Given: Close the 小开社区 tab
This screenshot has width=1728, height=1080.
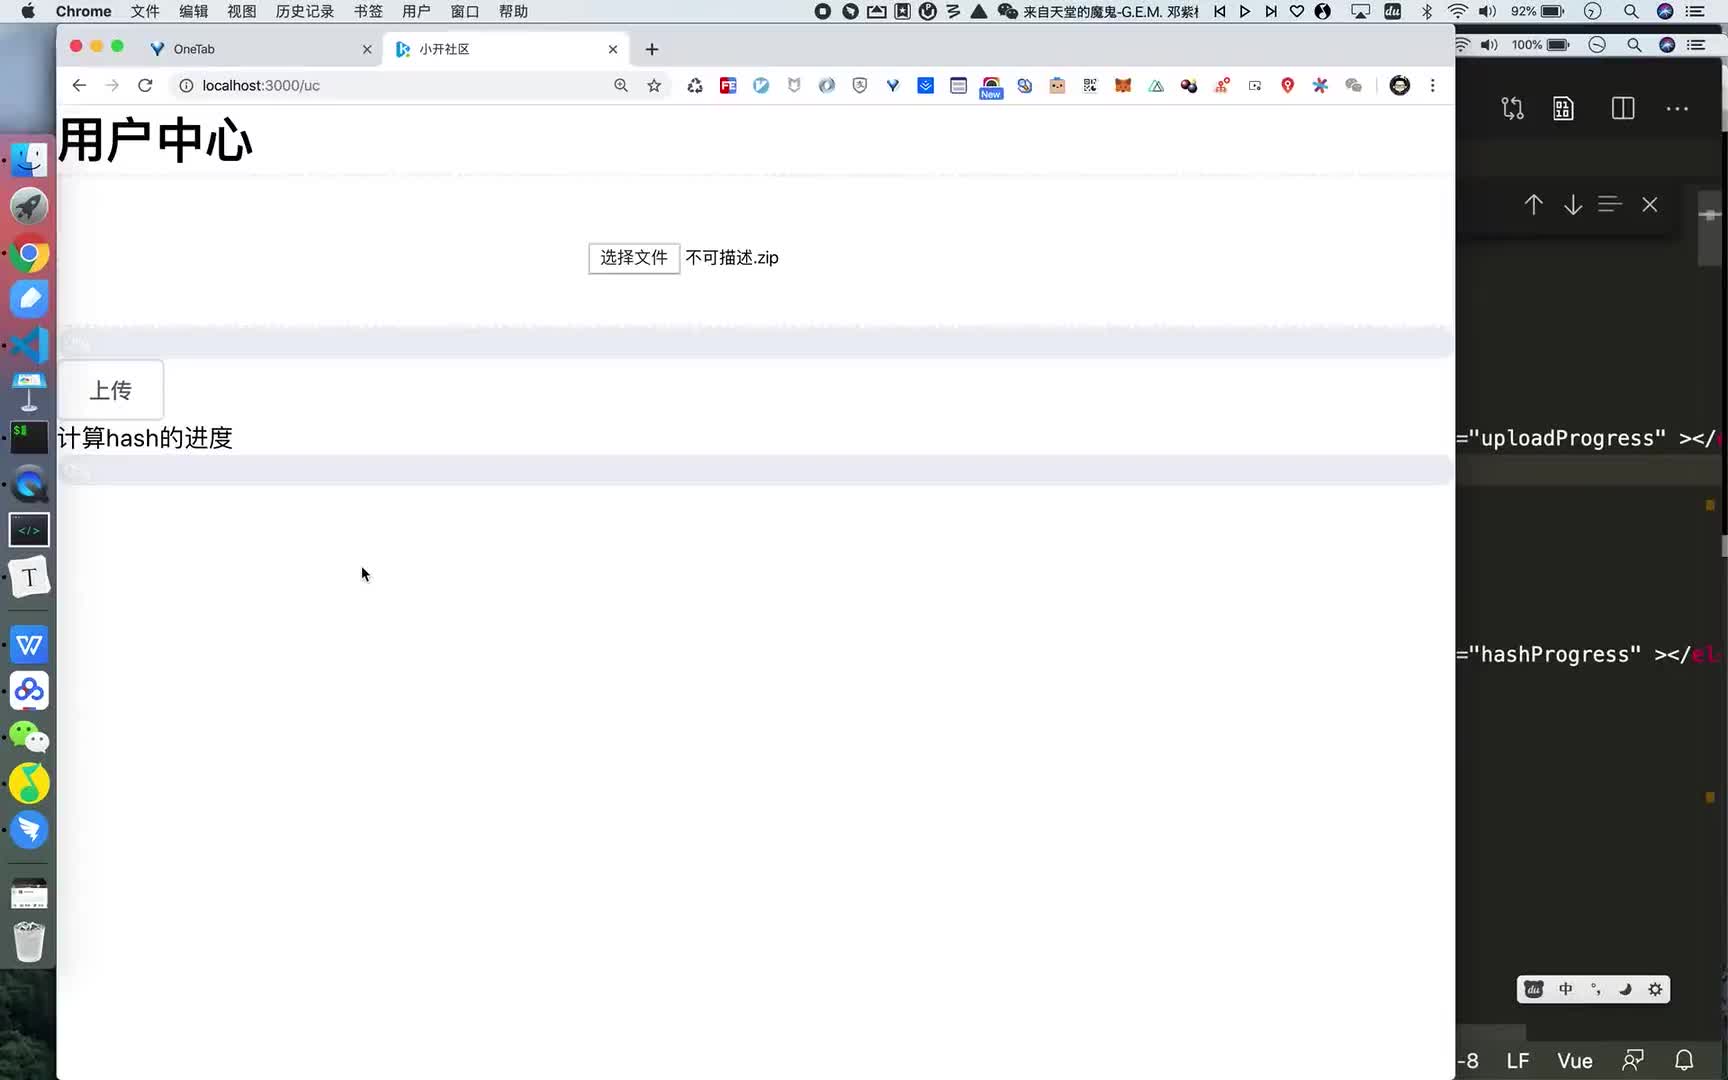Looking at the screenshot, I should coord(613,49).
